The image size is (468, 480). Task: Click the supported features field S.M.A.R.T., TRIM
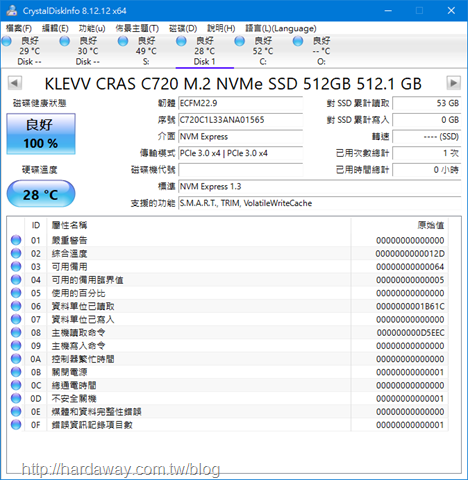[320, 203]
